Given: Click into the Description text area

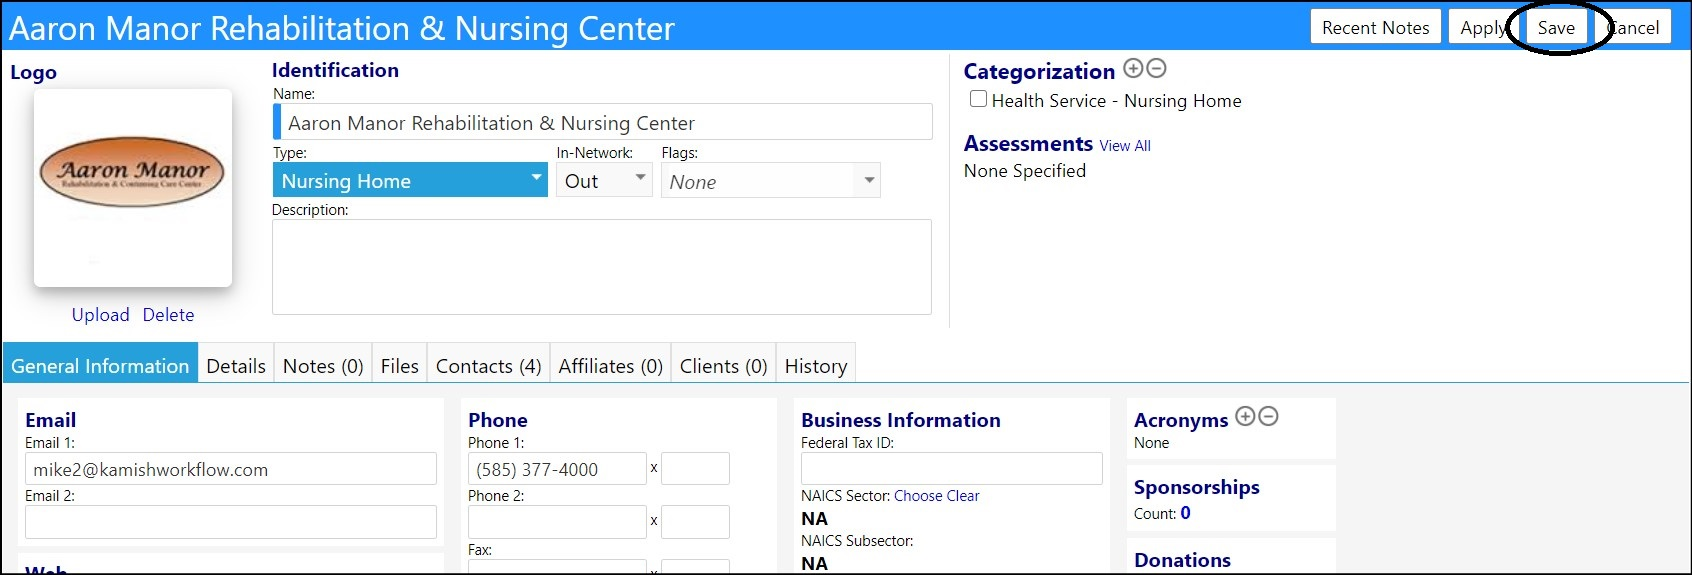Looking at the screenshot, I should (602, 267).
